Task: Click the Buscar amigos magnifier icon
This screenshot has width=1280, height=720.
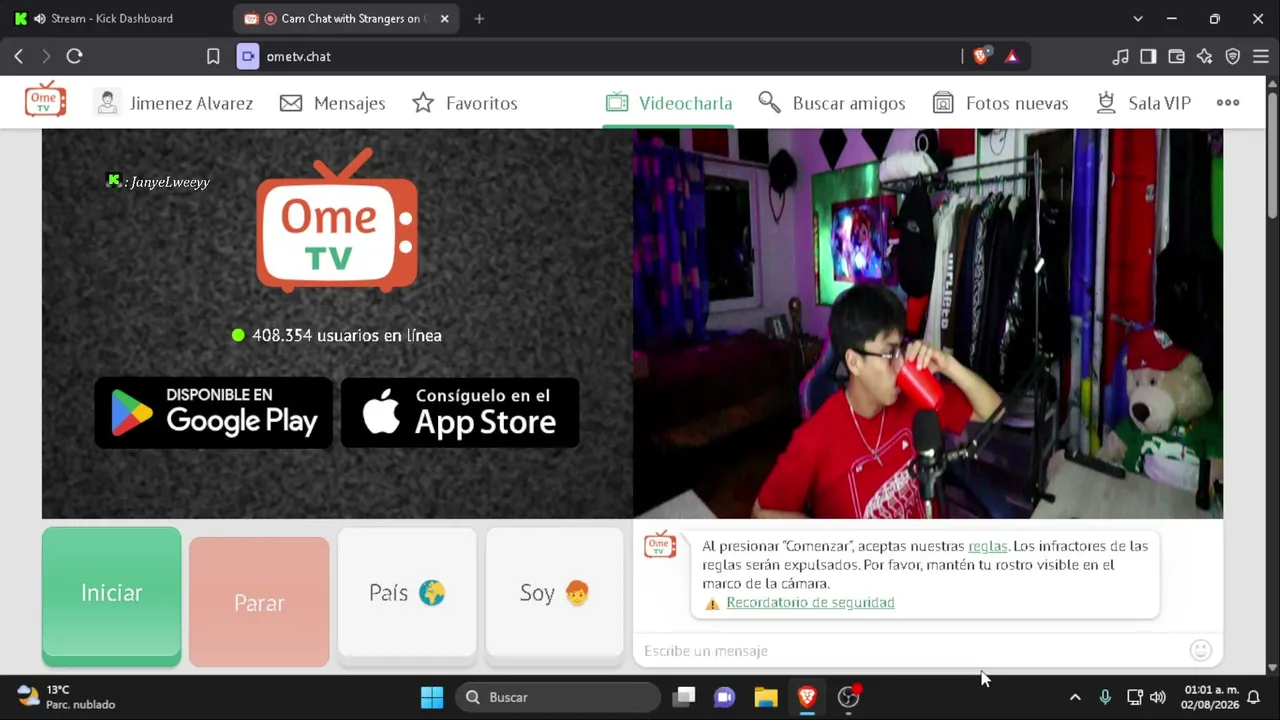Action: [769, 103]
